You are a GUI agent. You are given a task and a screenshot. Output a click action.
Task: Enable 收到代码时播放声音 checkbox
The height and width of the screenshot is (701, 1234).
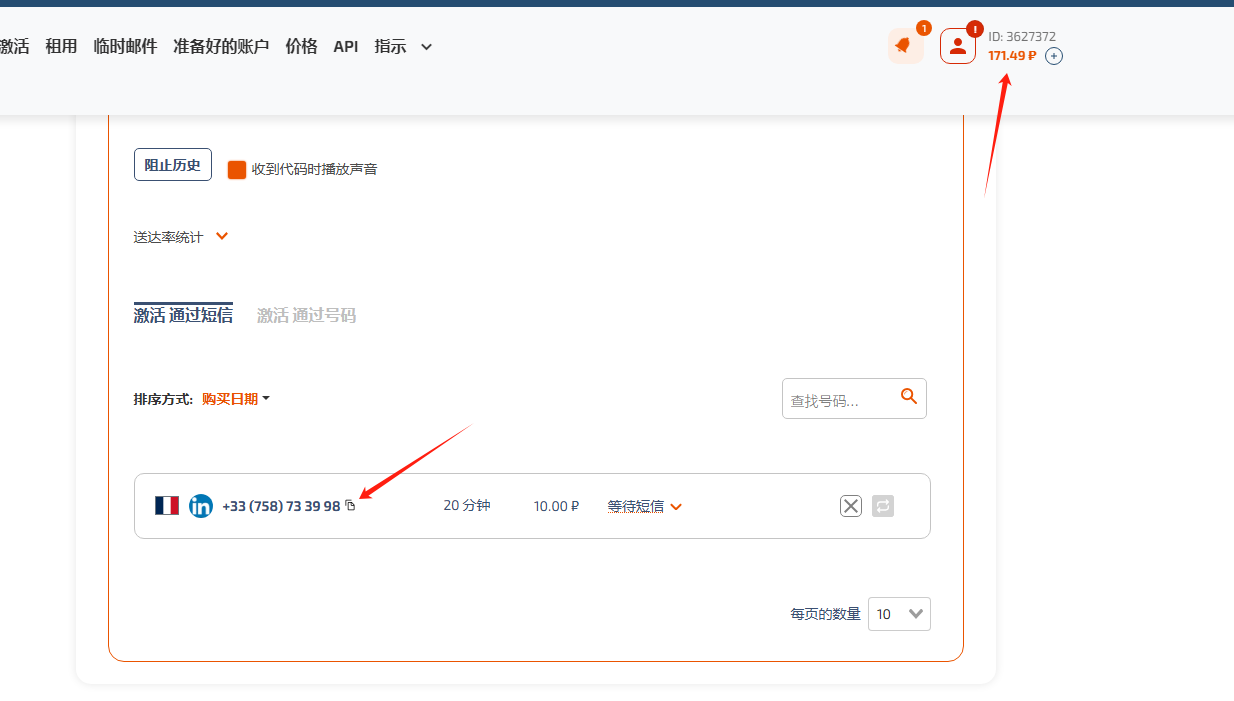point(237,169)
